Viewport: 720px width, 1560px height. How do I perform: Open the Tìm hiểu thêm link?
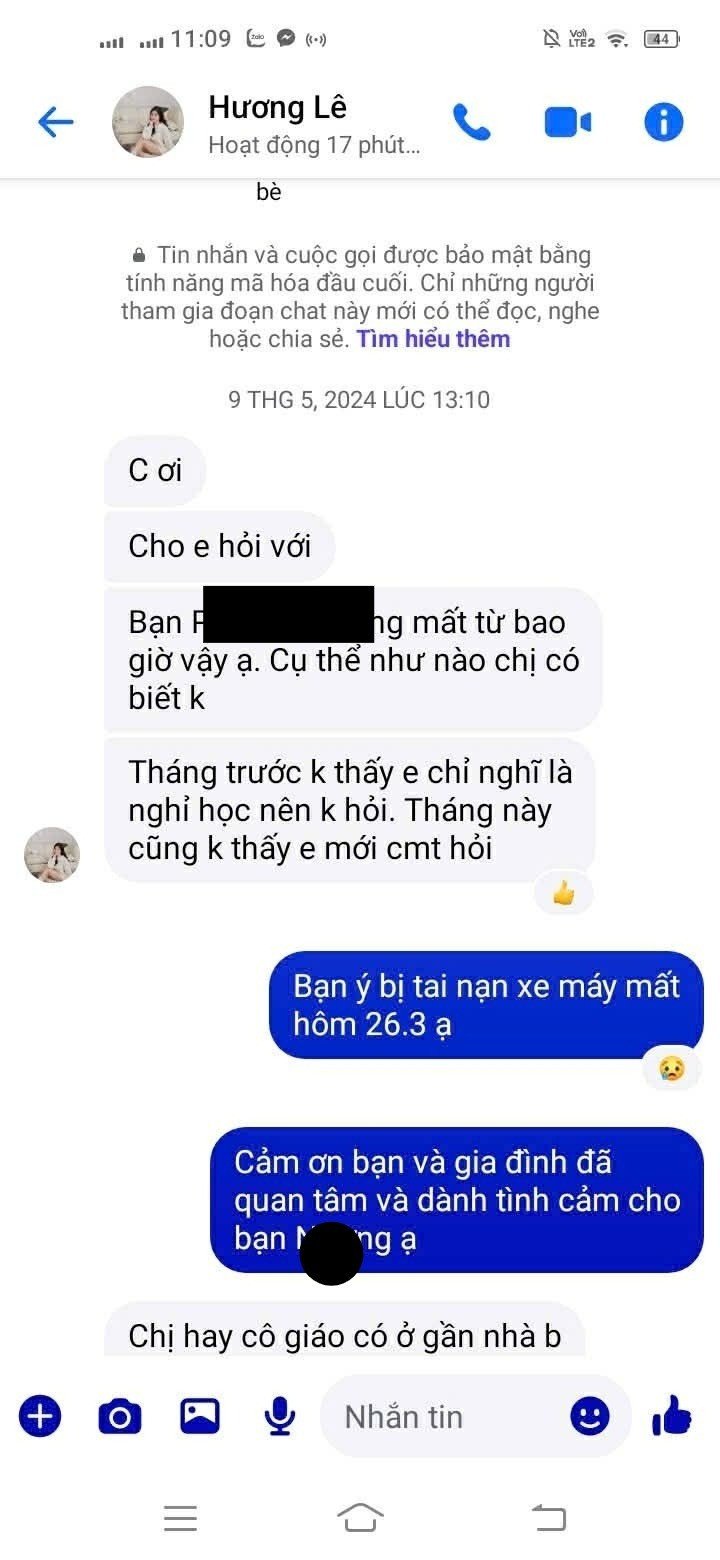[434, 339]
